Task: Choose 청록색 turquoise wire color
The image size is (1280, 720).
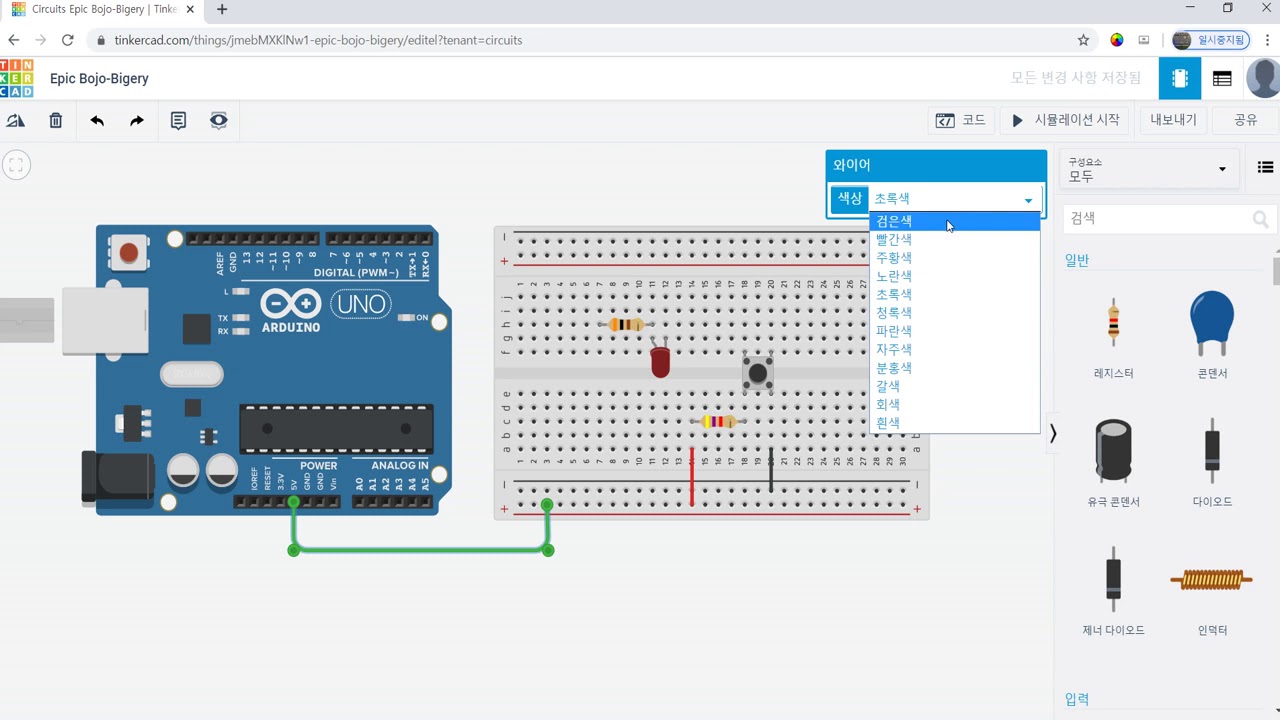Action: pos(954,313)
